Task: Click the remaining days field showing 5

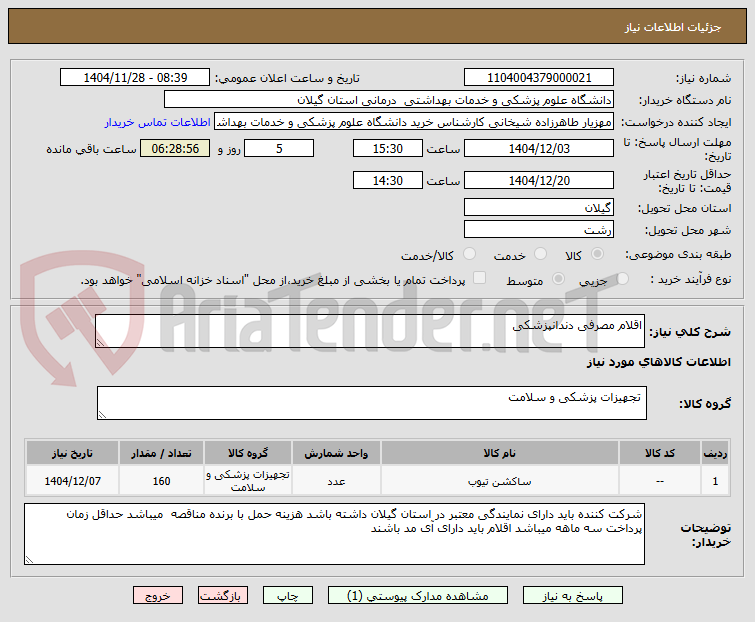Action: 279,148
